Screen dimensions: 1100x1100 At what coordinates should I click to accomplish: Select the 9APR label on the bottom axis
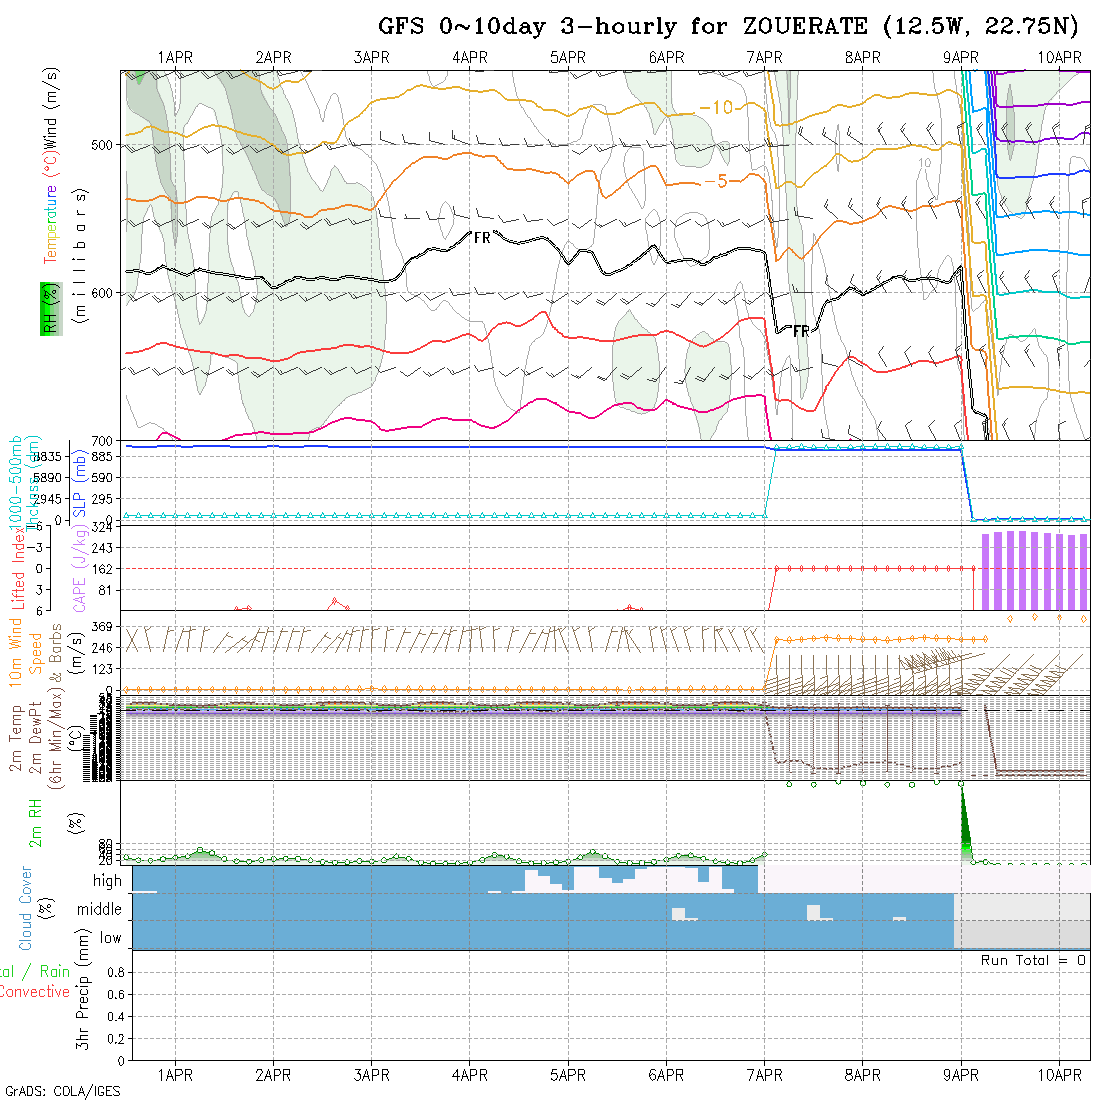pyautogui.click(x=960, y=1075)
